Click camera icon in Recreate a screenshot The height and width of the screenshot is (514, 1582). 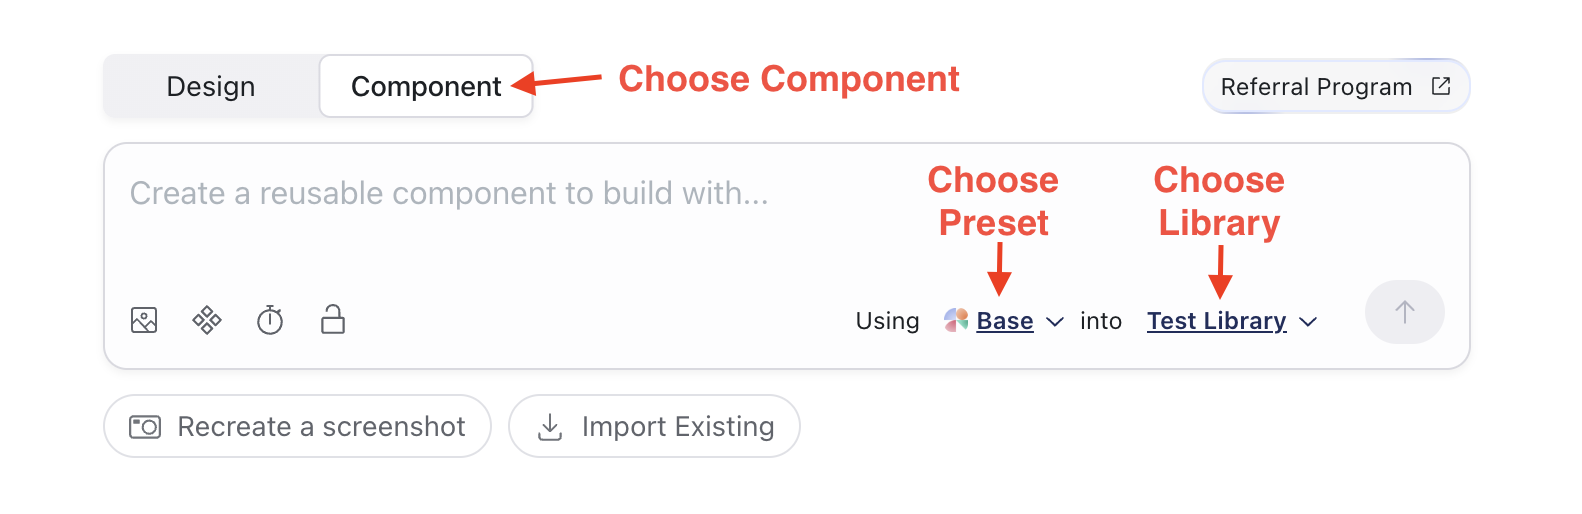145,427
